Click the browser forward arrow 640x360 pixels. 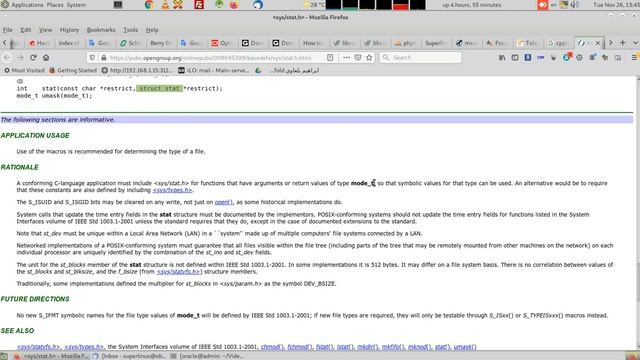(20, 58)
